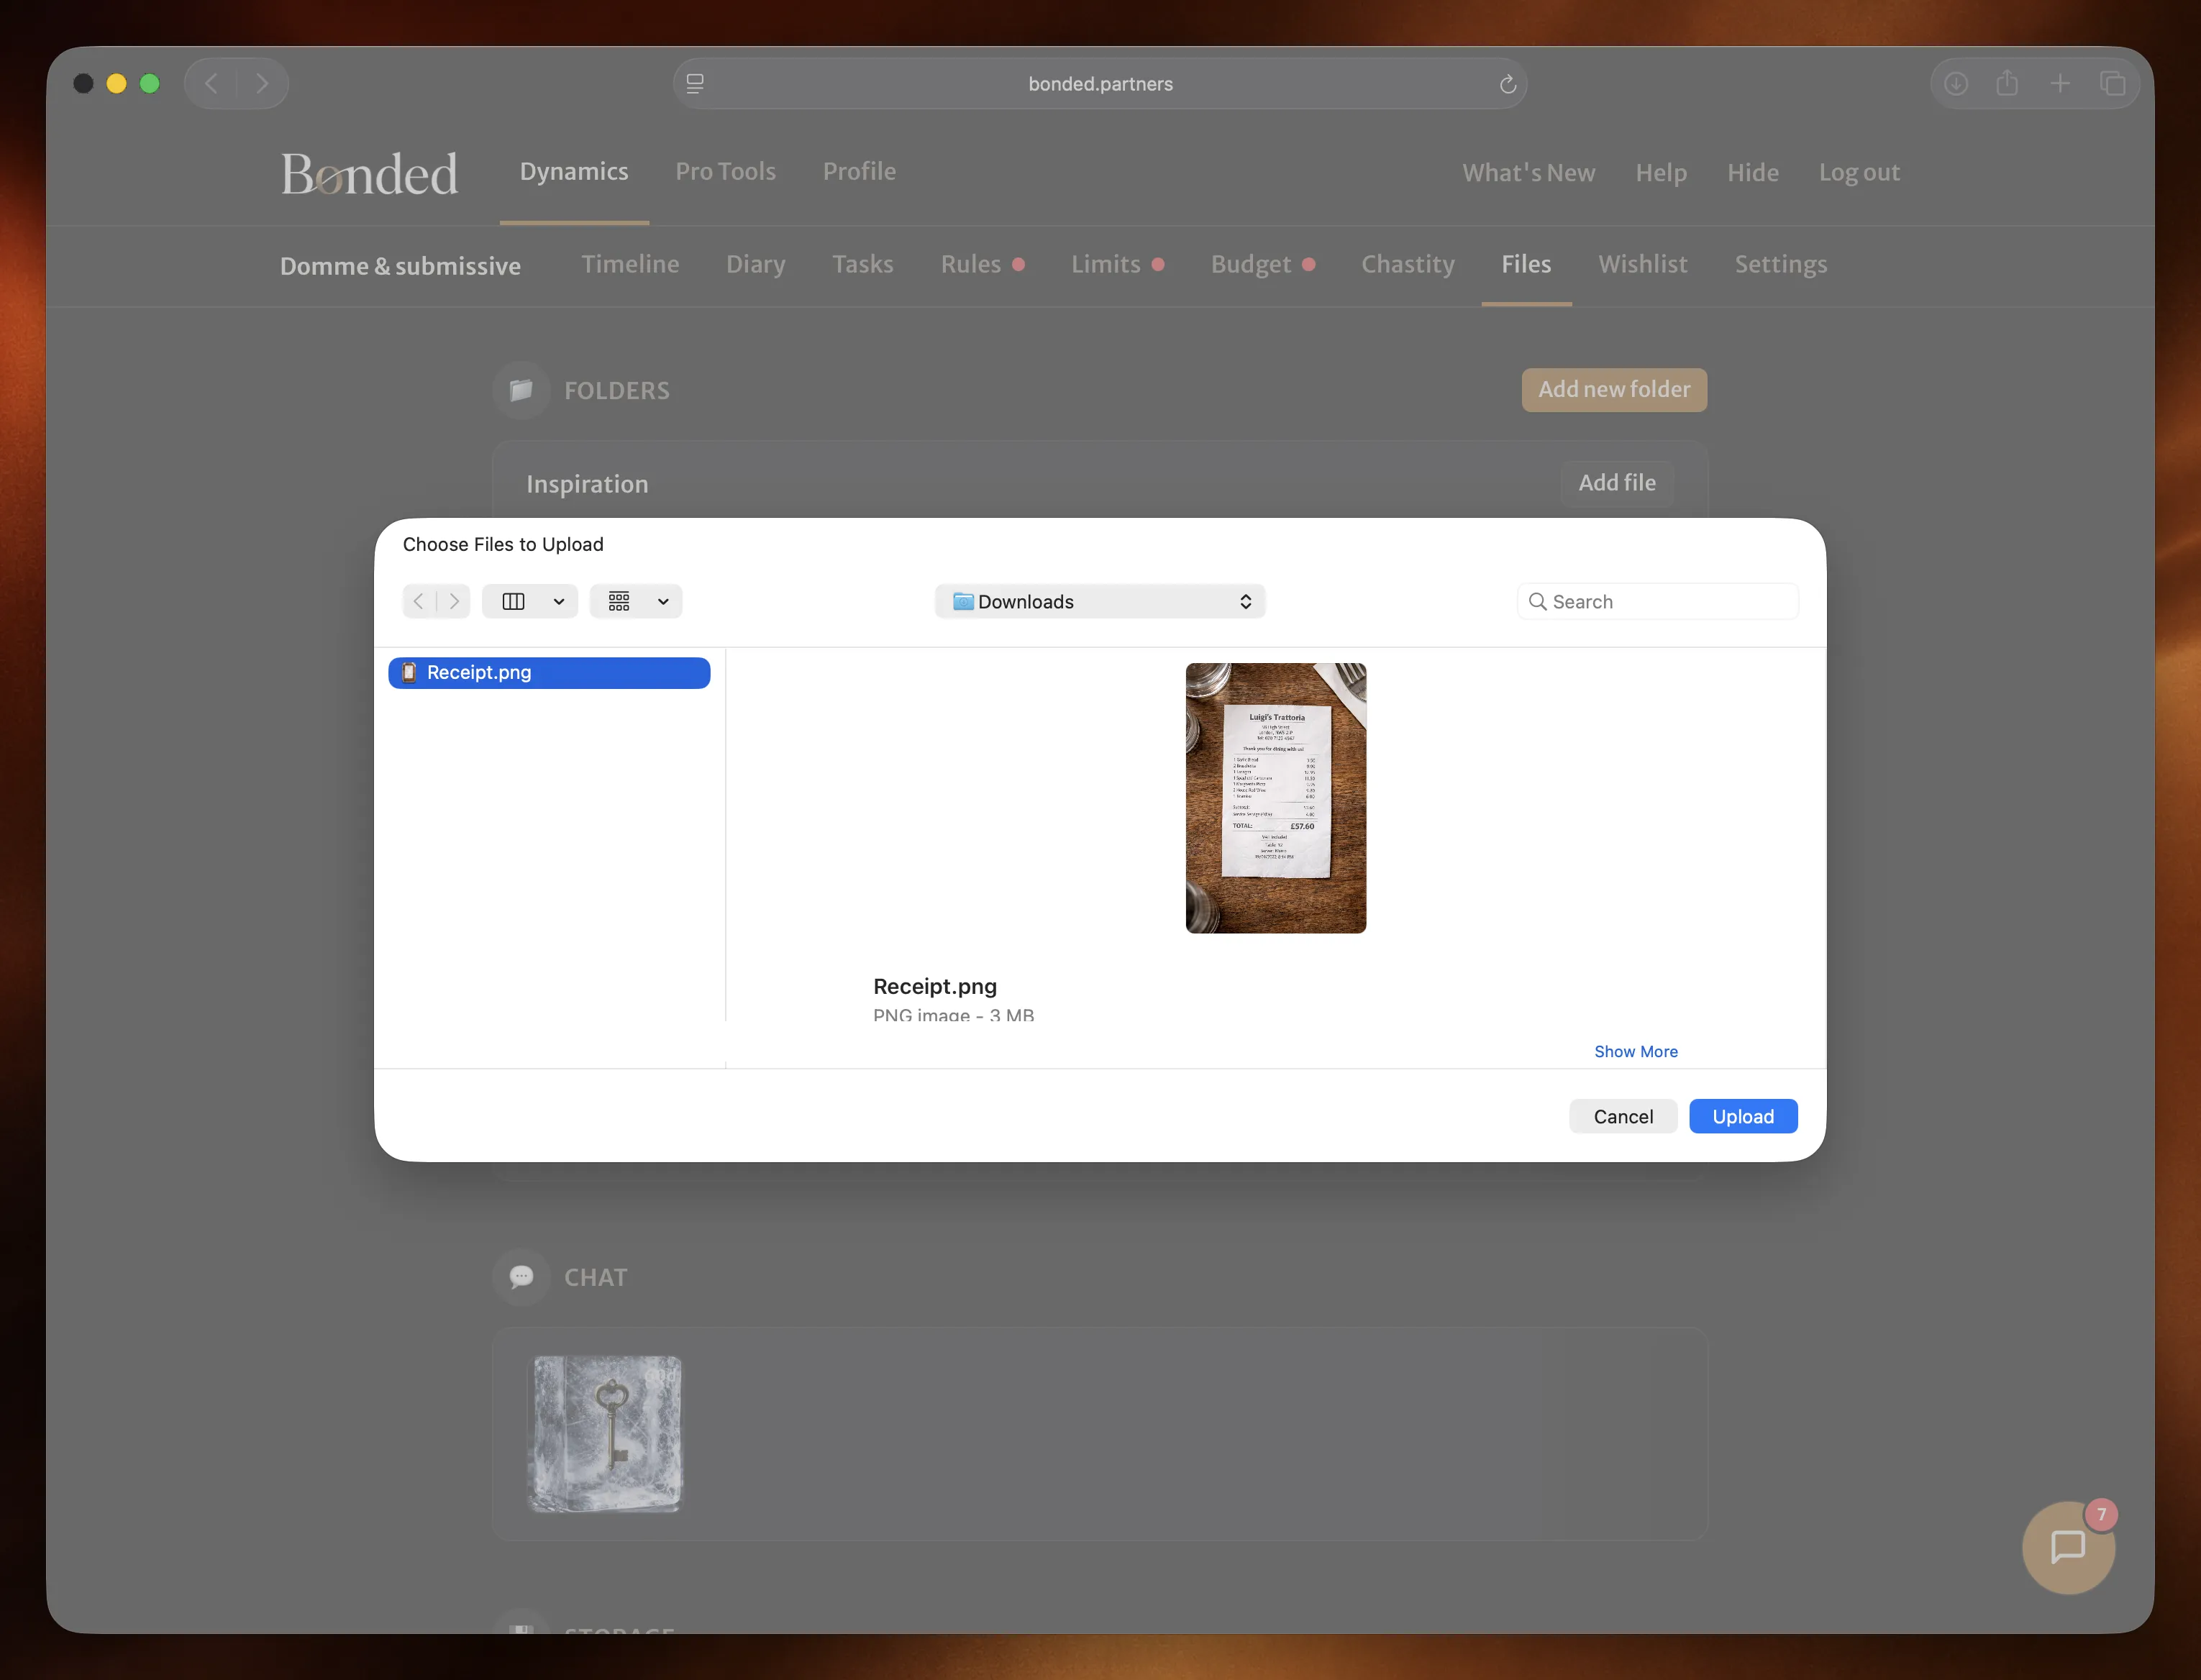Click the PNG image - 3 MB text

coord(953,1015)
